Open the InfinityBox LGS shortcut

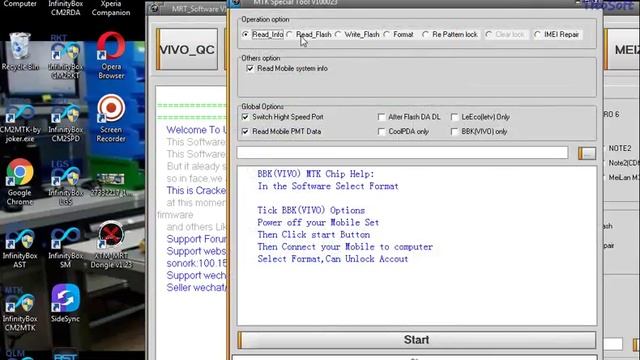65,183
